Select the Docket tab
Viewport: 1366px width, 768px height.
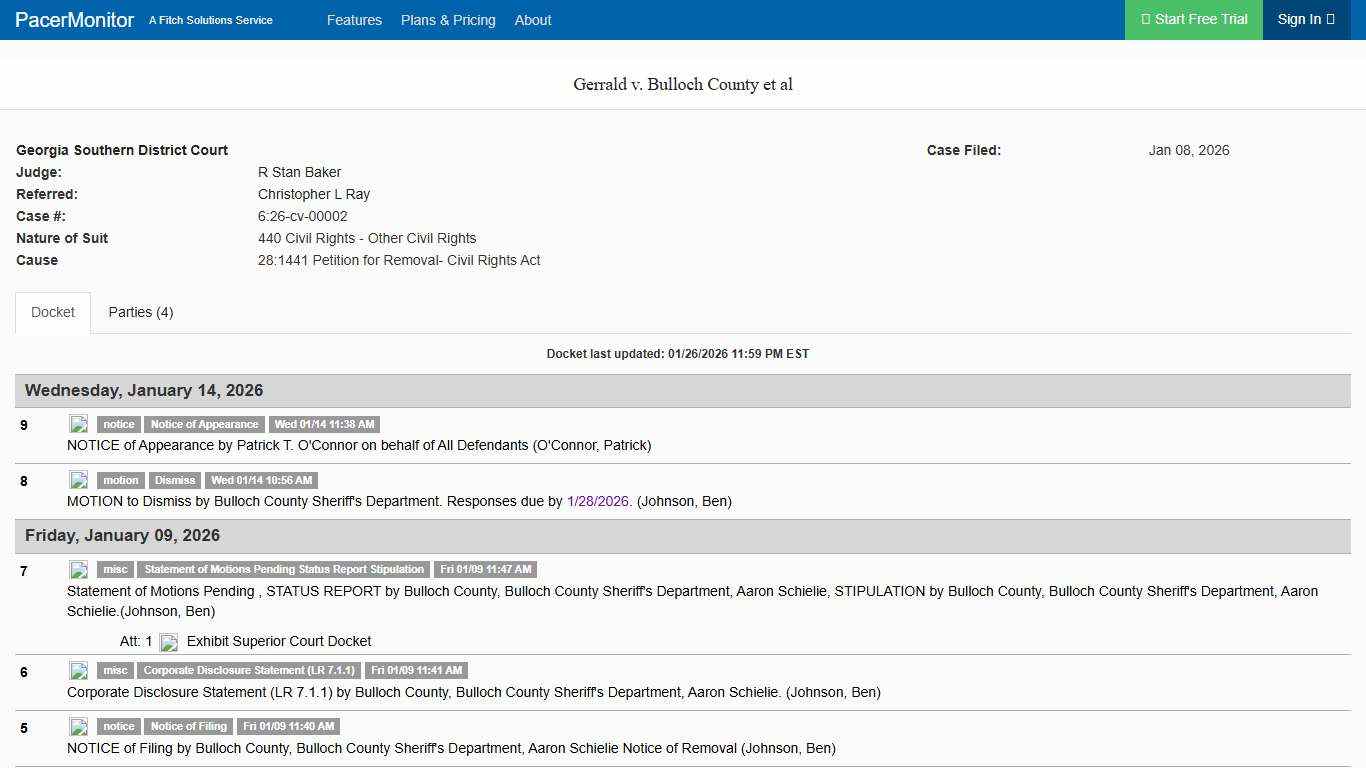pyautogui.click(x=52, y=312)
